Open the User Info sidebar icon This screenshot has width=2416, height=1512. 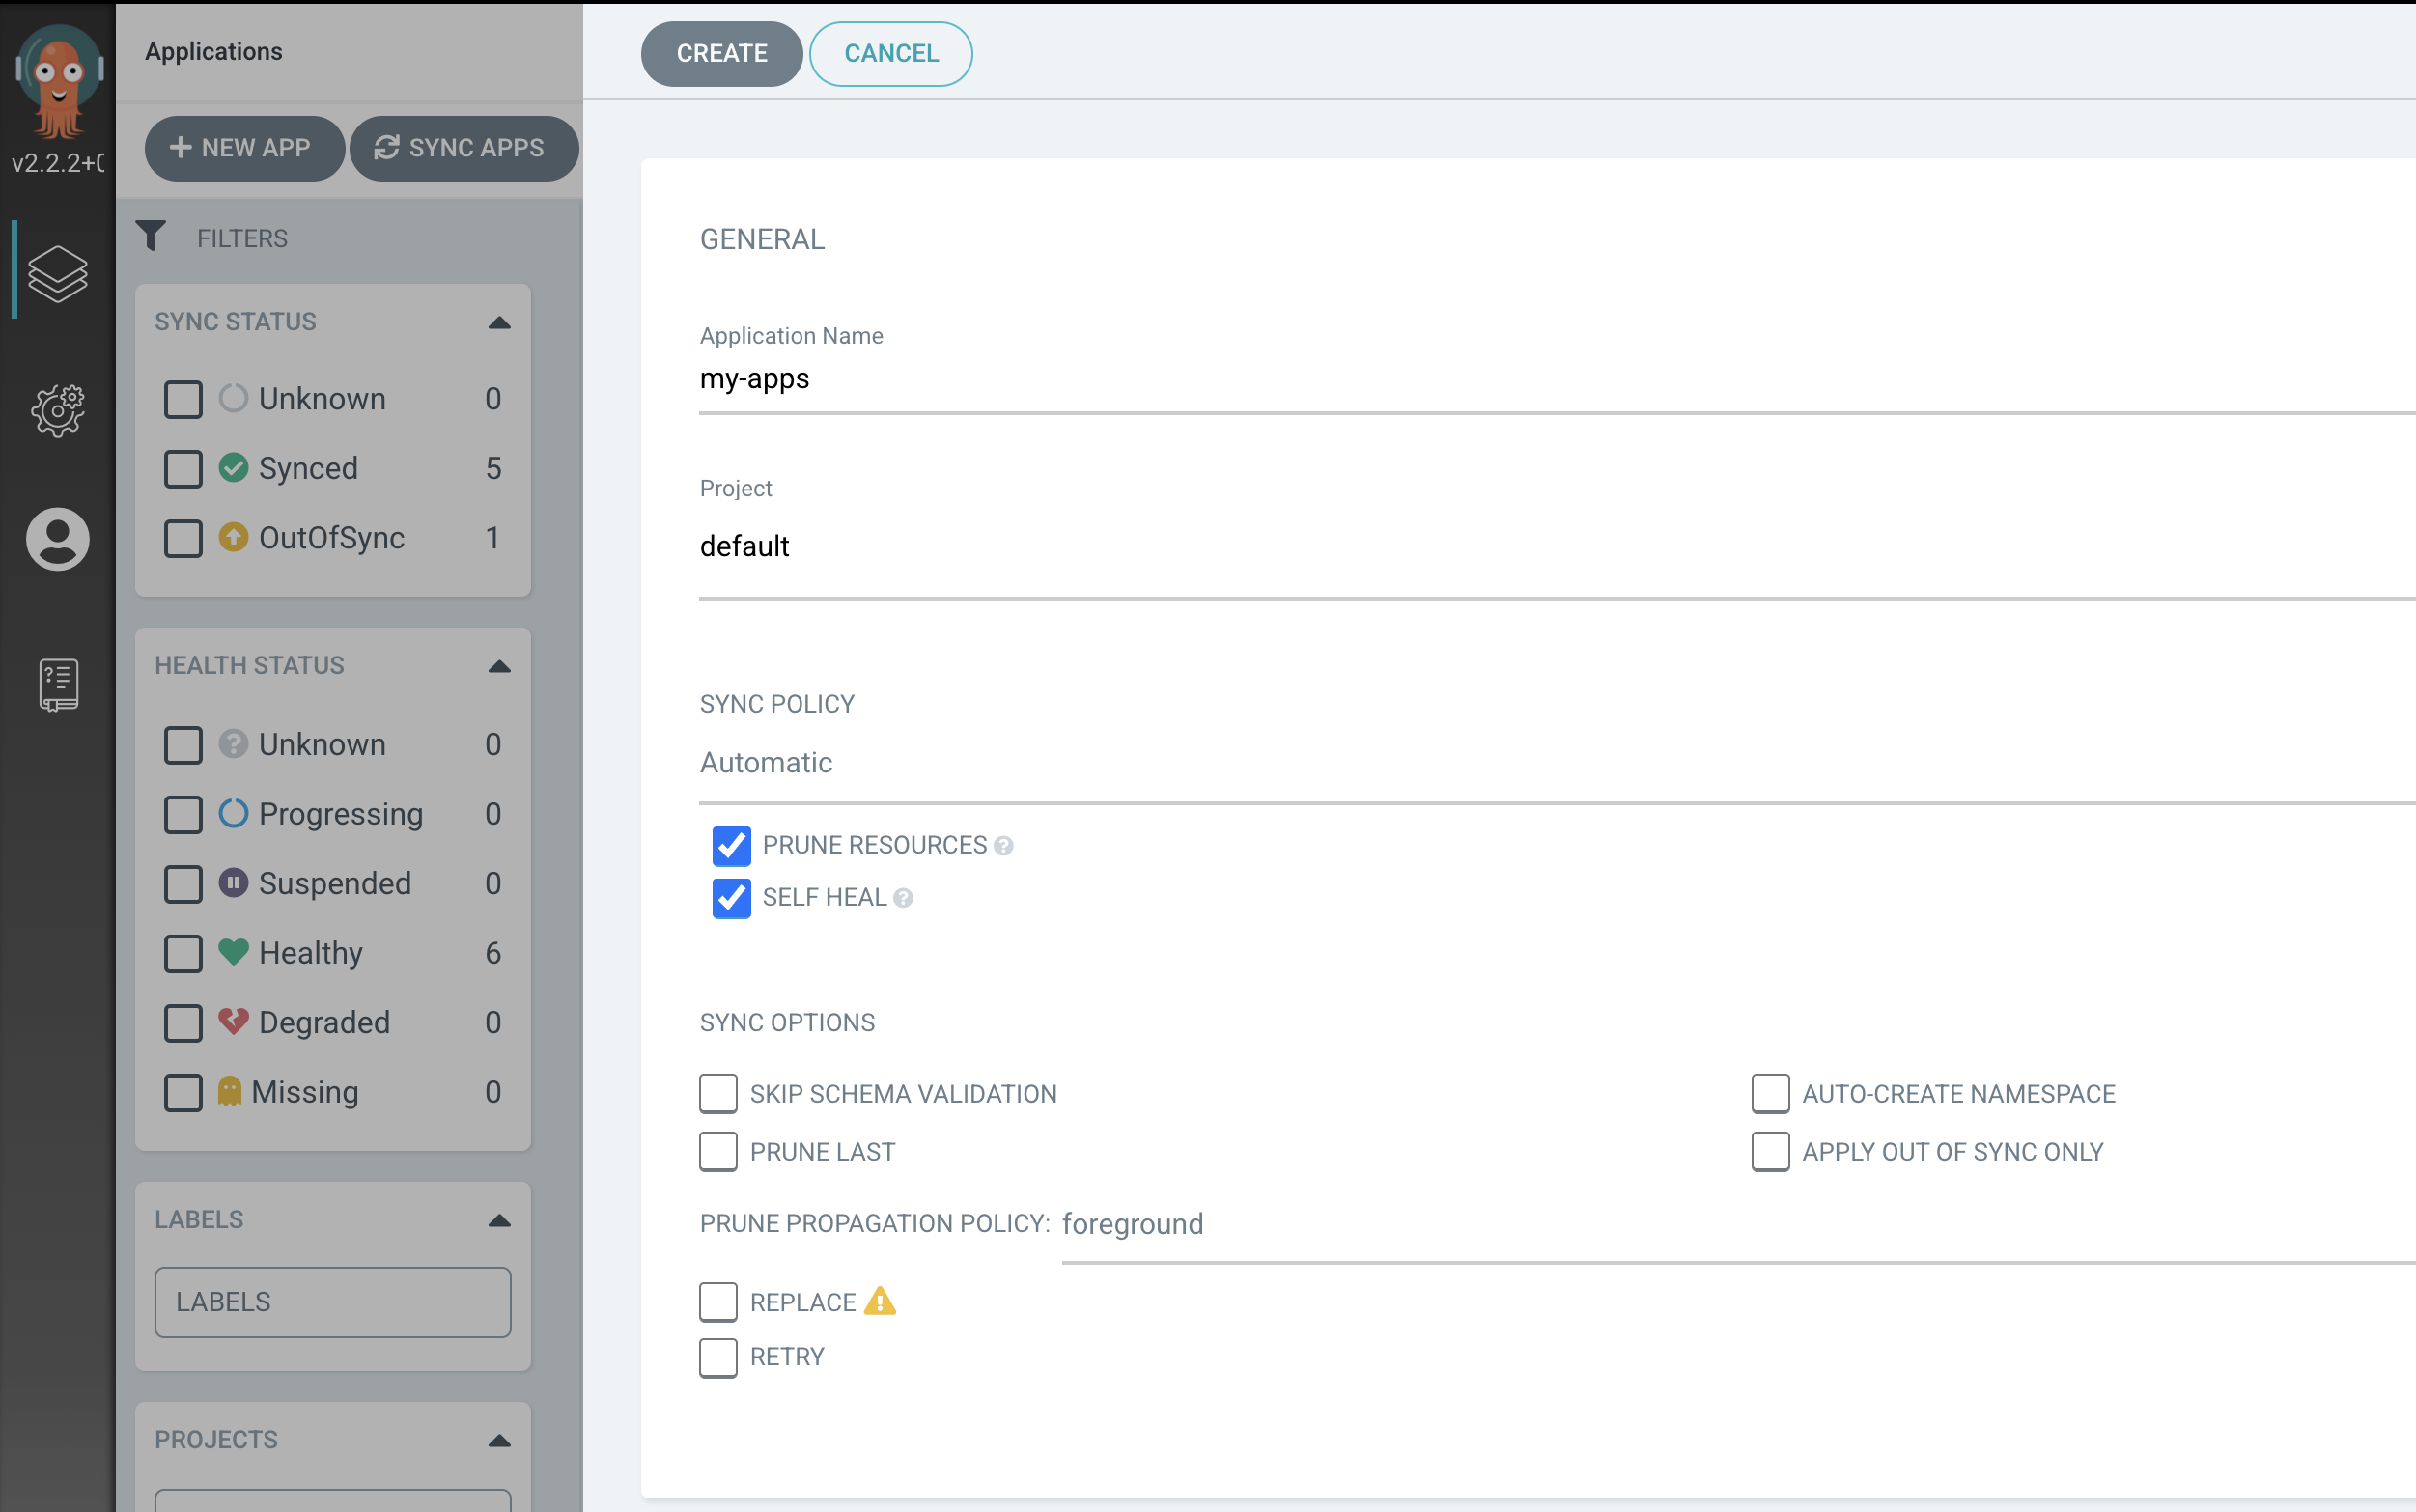pos(57,539)
